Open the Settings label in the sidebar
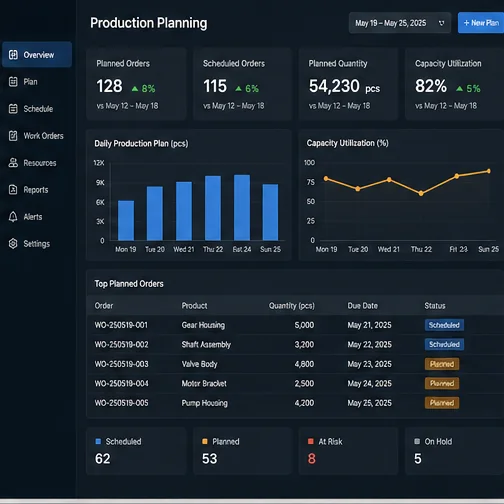 (x=37, y=244)
